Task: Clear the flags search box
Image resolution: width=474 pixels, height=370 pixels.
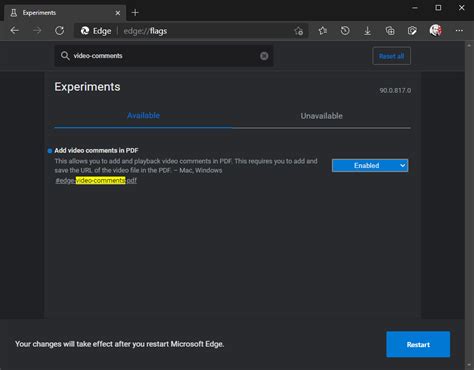Action: click(x=264, y=56)
